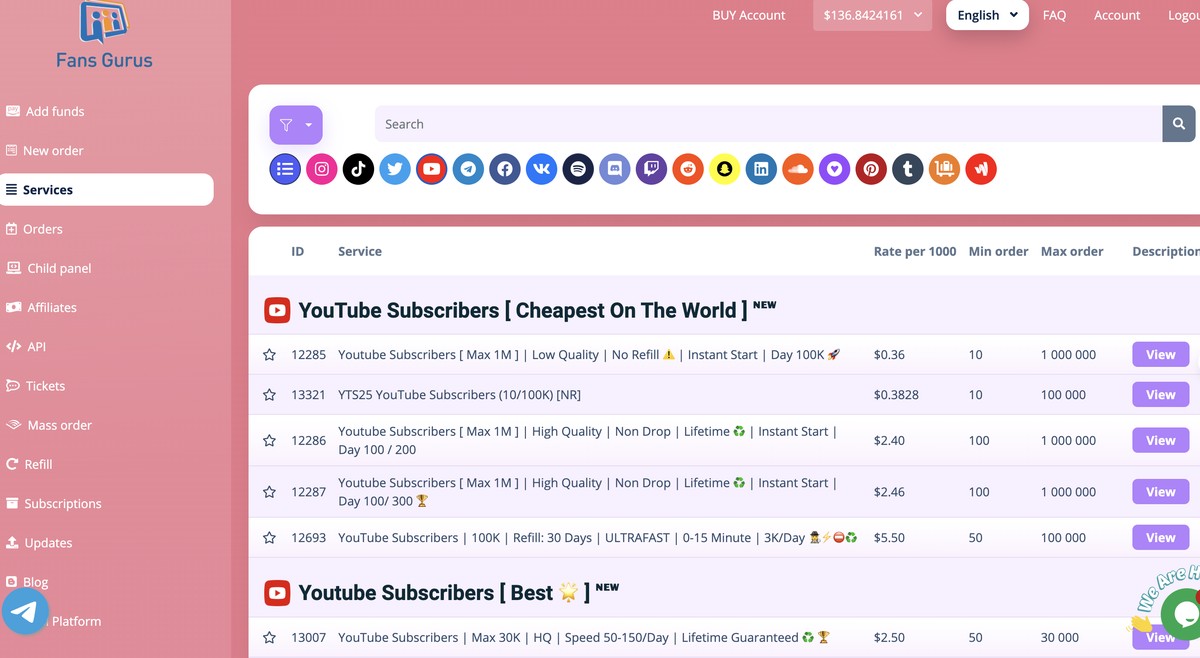1200x658 pixels.
Task: Open Subscriptions in sidebar
Action: point(53,504)
